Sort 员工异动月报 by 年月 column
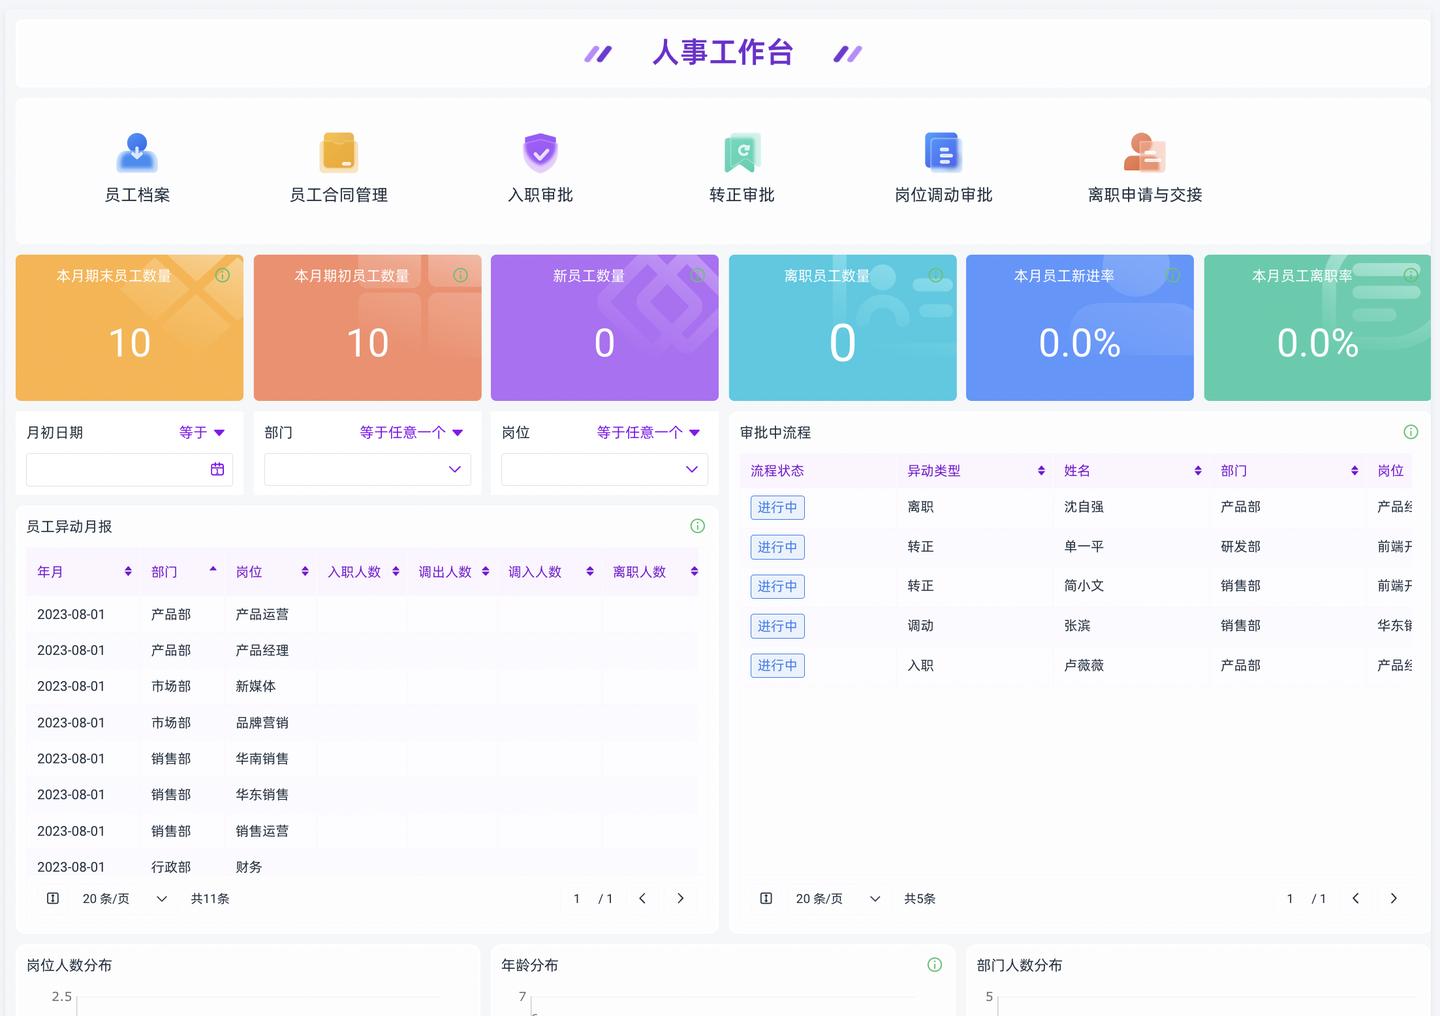1440x1016 pixels. pyautogui.click(x=128, y=572)
